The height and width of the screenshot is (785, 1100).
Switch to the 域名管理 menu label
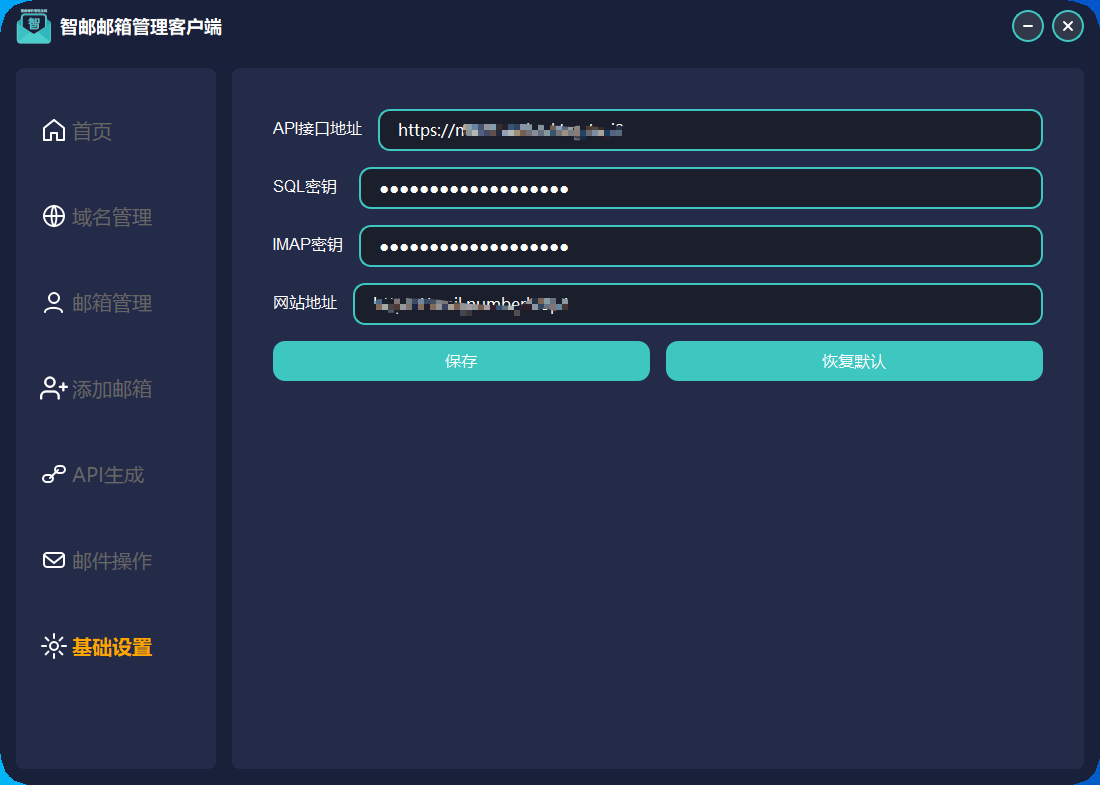pos(112,217)
